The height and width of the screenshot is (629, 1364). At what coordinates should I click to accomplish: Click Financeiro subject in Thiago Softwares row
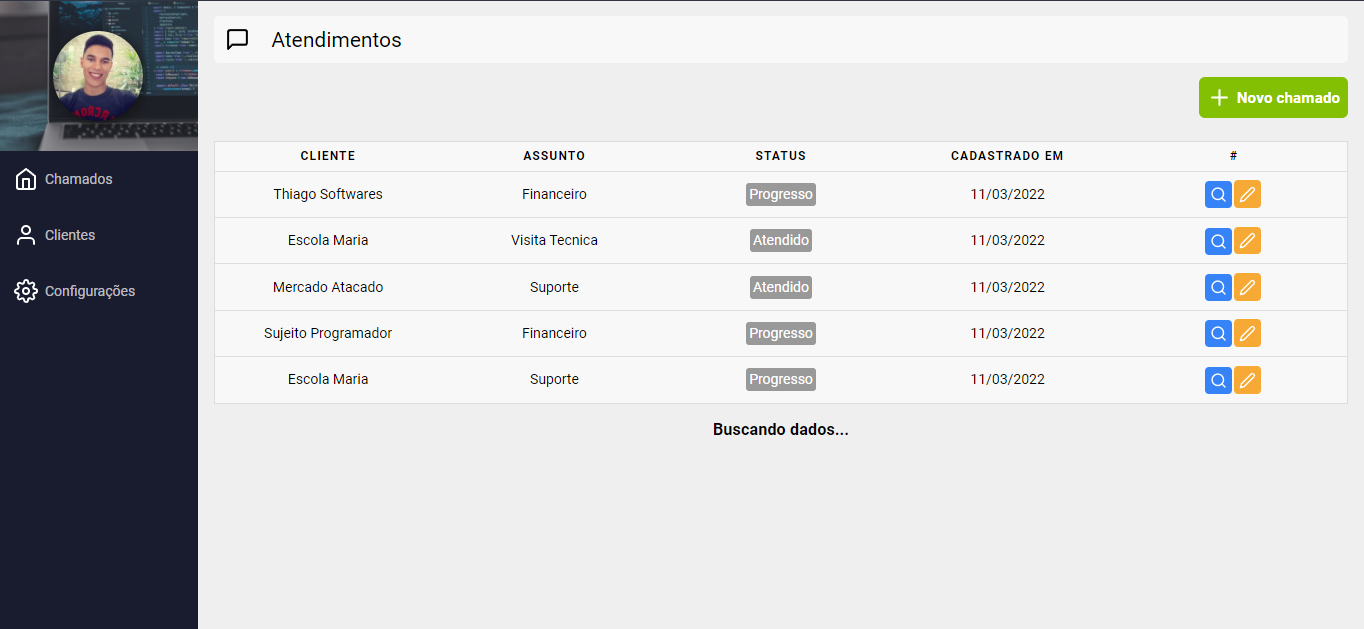click(554, 194)
